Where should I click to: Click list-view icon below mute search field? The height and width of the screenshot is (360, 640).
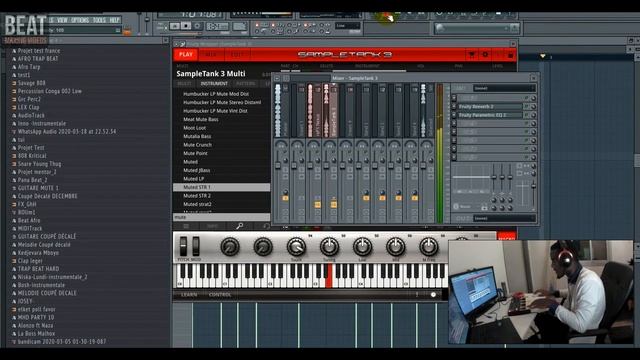[x=186, y=226]
